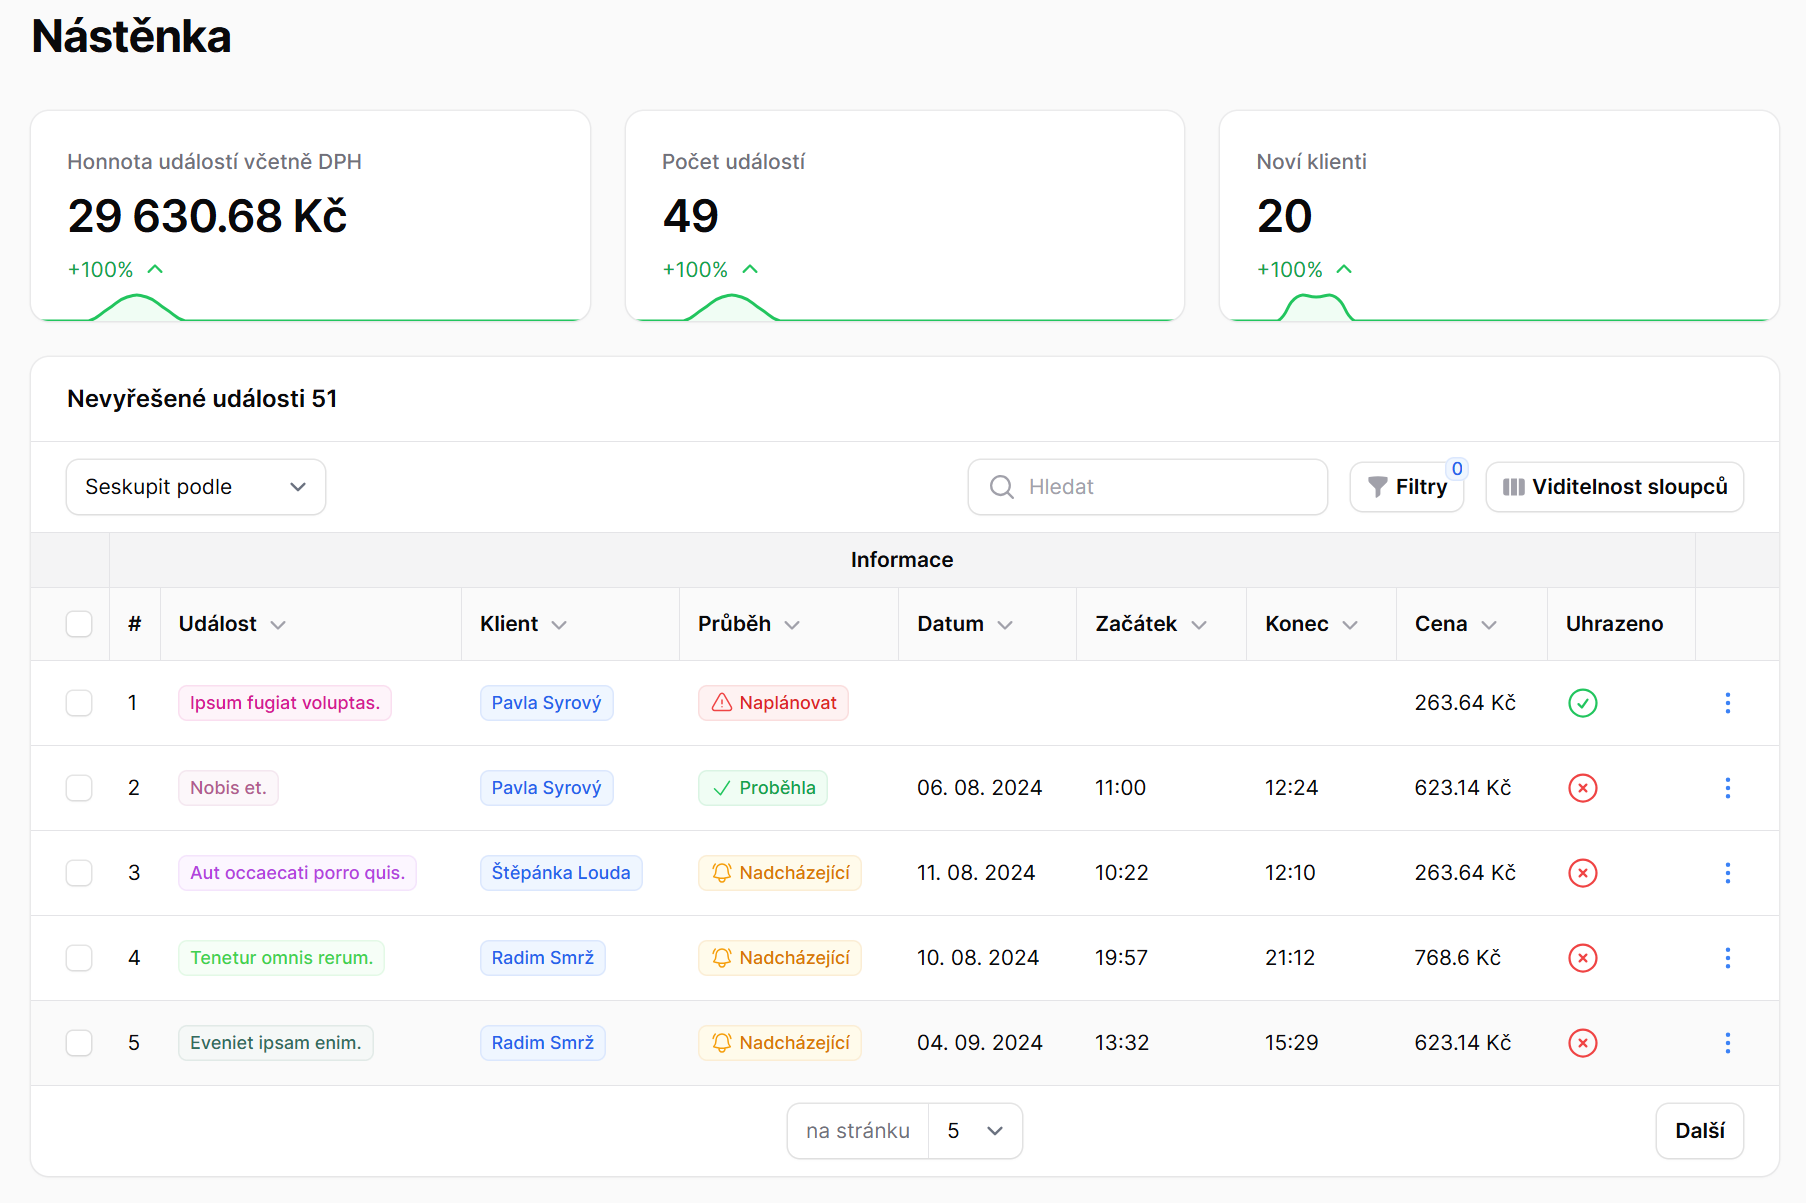Click red unpaid icon for Eveniet ipsam enim
This screenshot has height=1203, width=1806.
1583,1043
